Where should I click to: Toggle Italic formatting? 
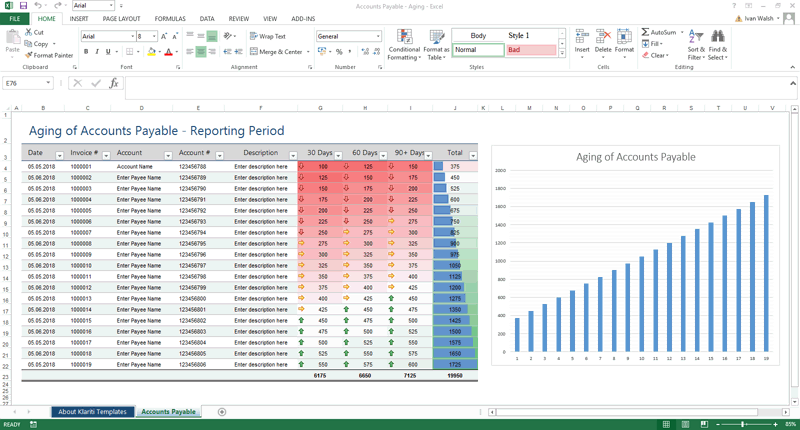coord(95,52)
